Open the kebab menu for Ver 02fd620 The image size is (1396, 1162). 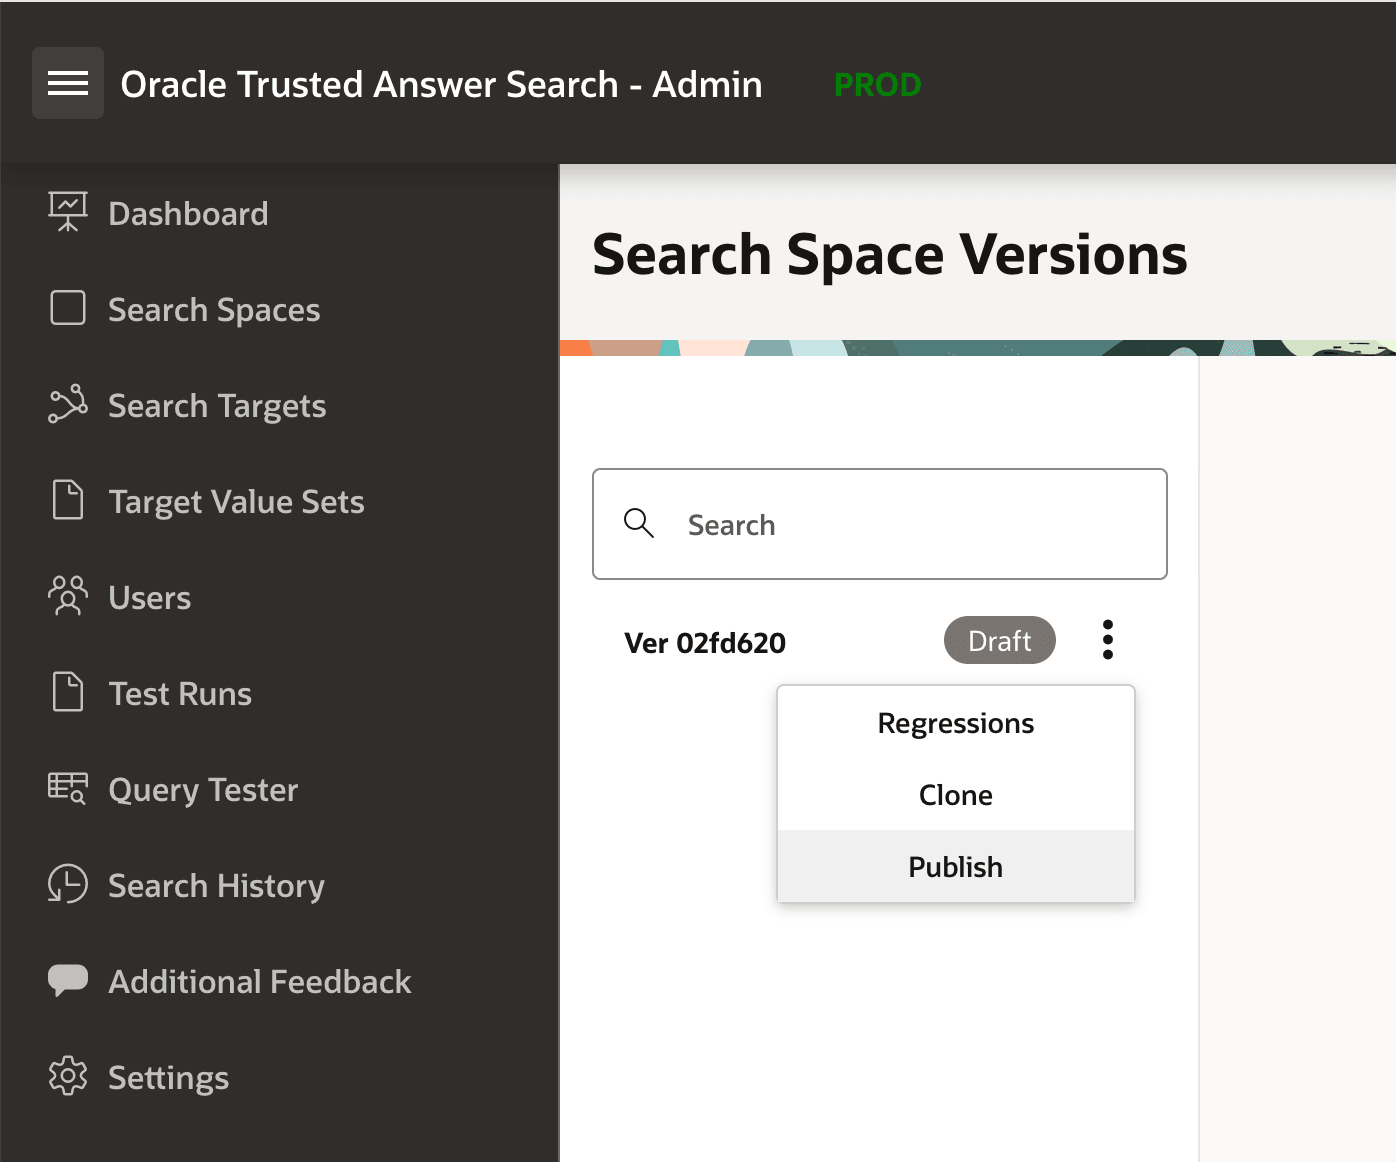[1107, 640]
